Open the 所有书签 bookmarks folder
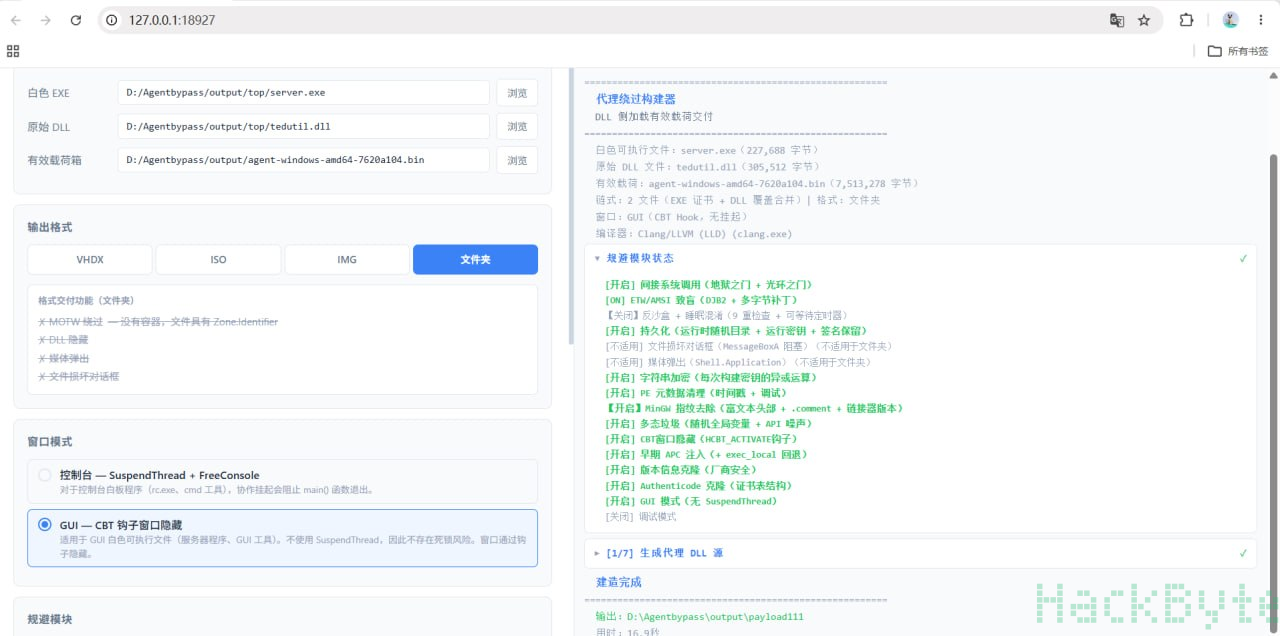 coord(1238,51)
